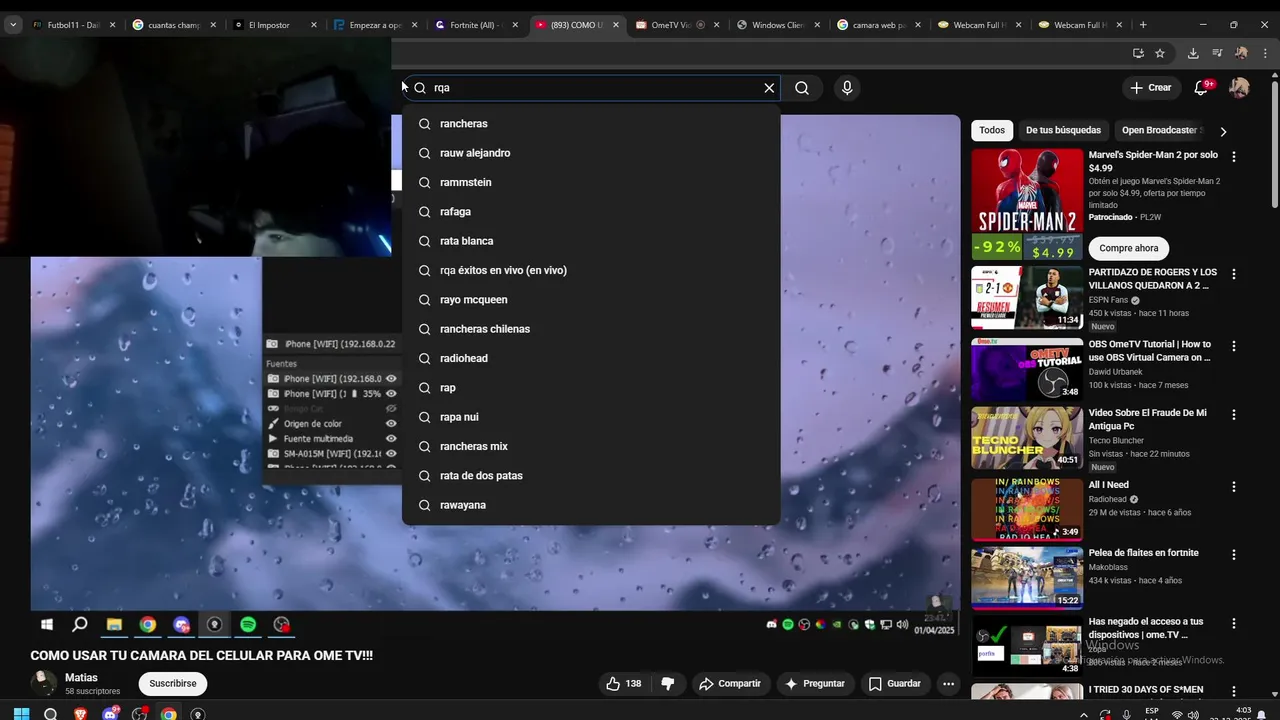
Task: Open Brave browser on taskbar
Action: coord(80,714)
